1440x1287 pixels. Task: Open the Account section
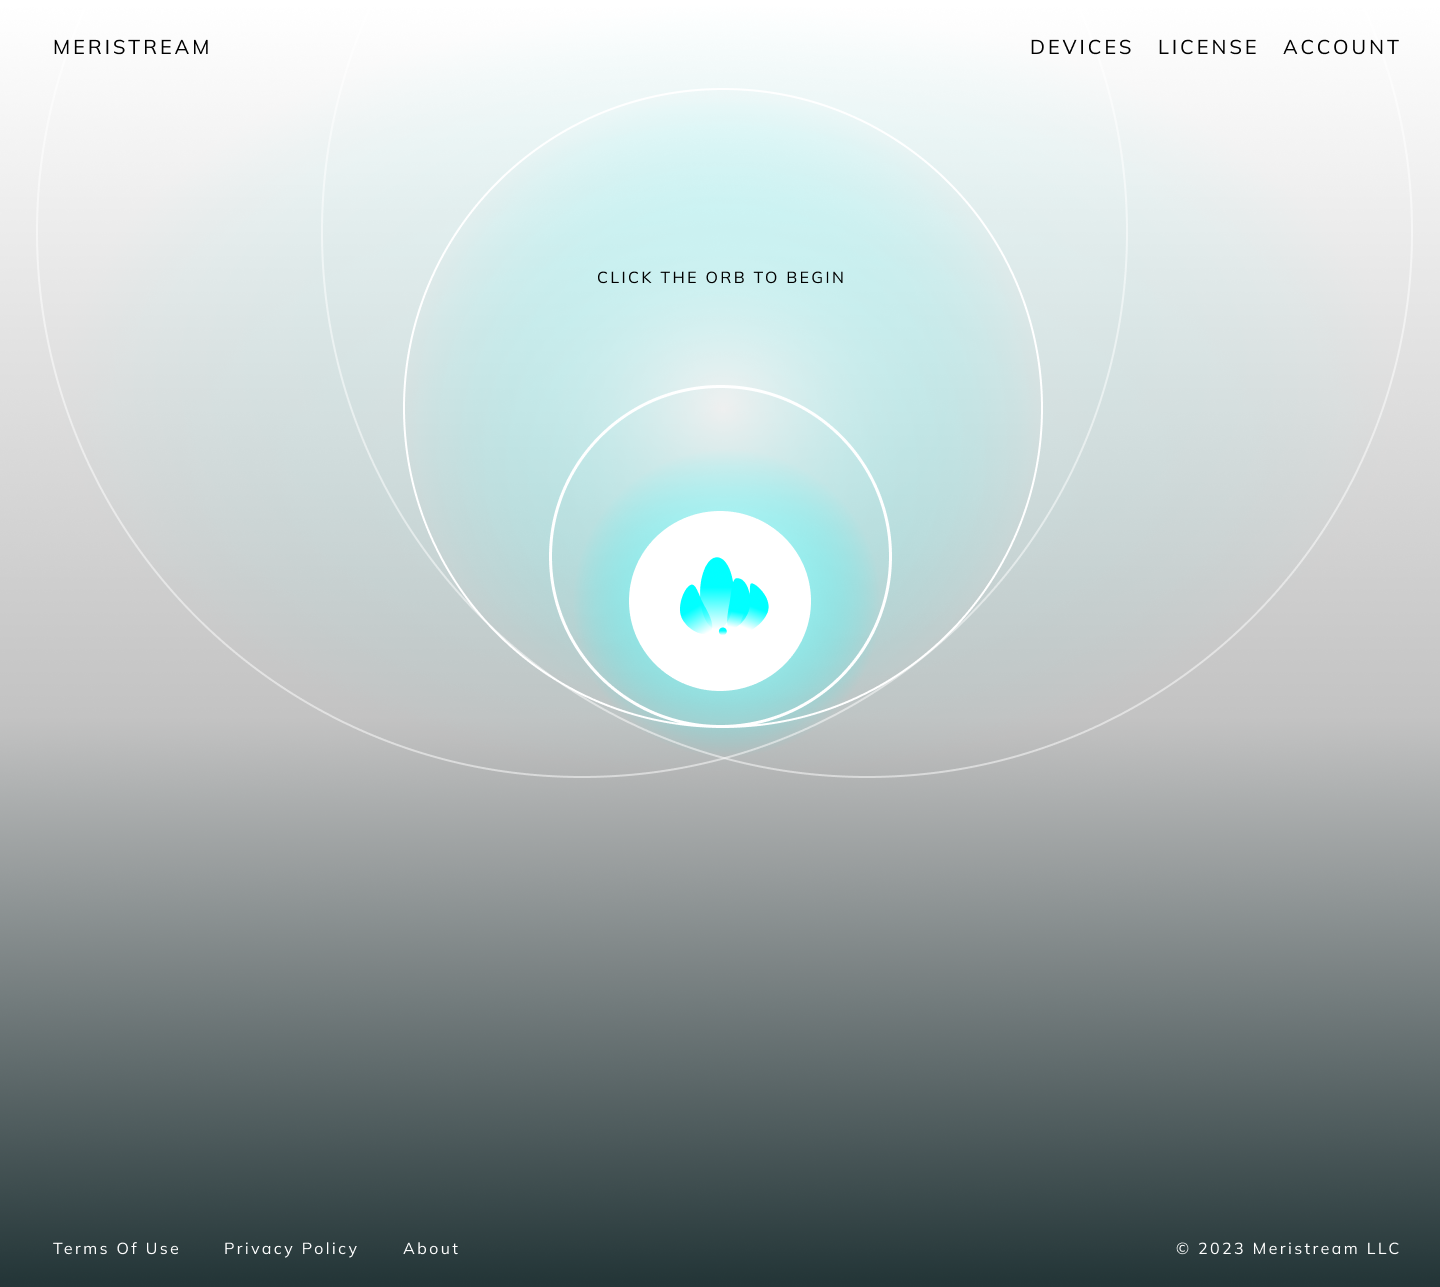[1341, 47]
